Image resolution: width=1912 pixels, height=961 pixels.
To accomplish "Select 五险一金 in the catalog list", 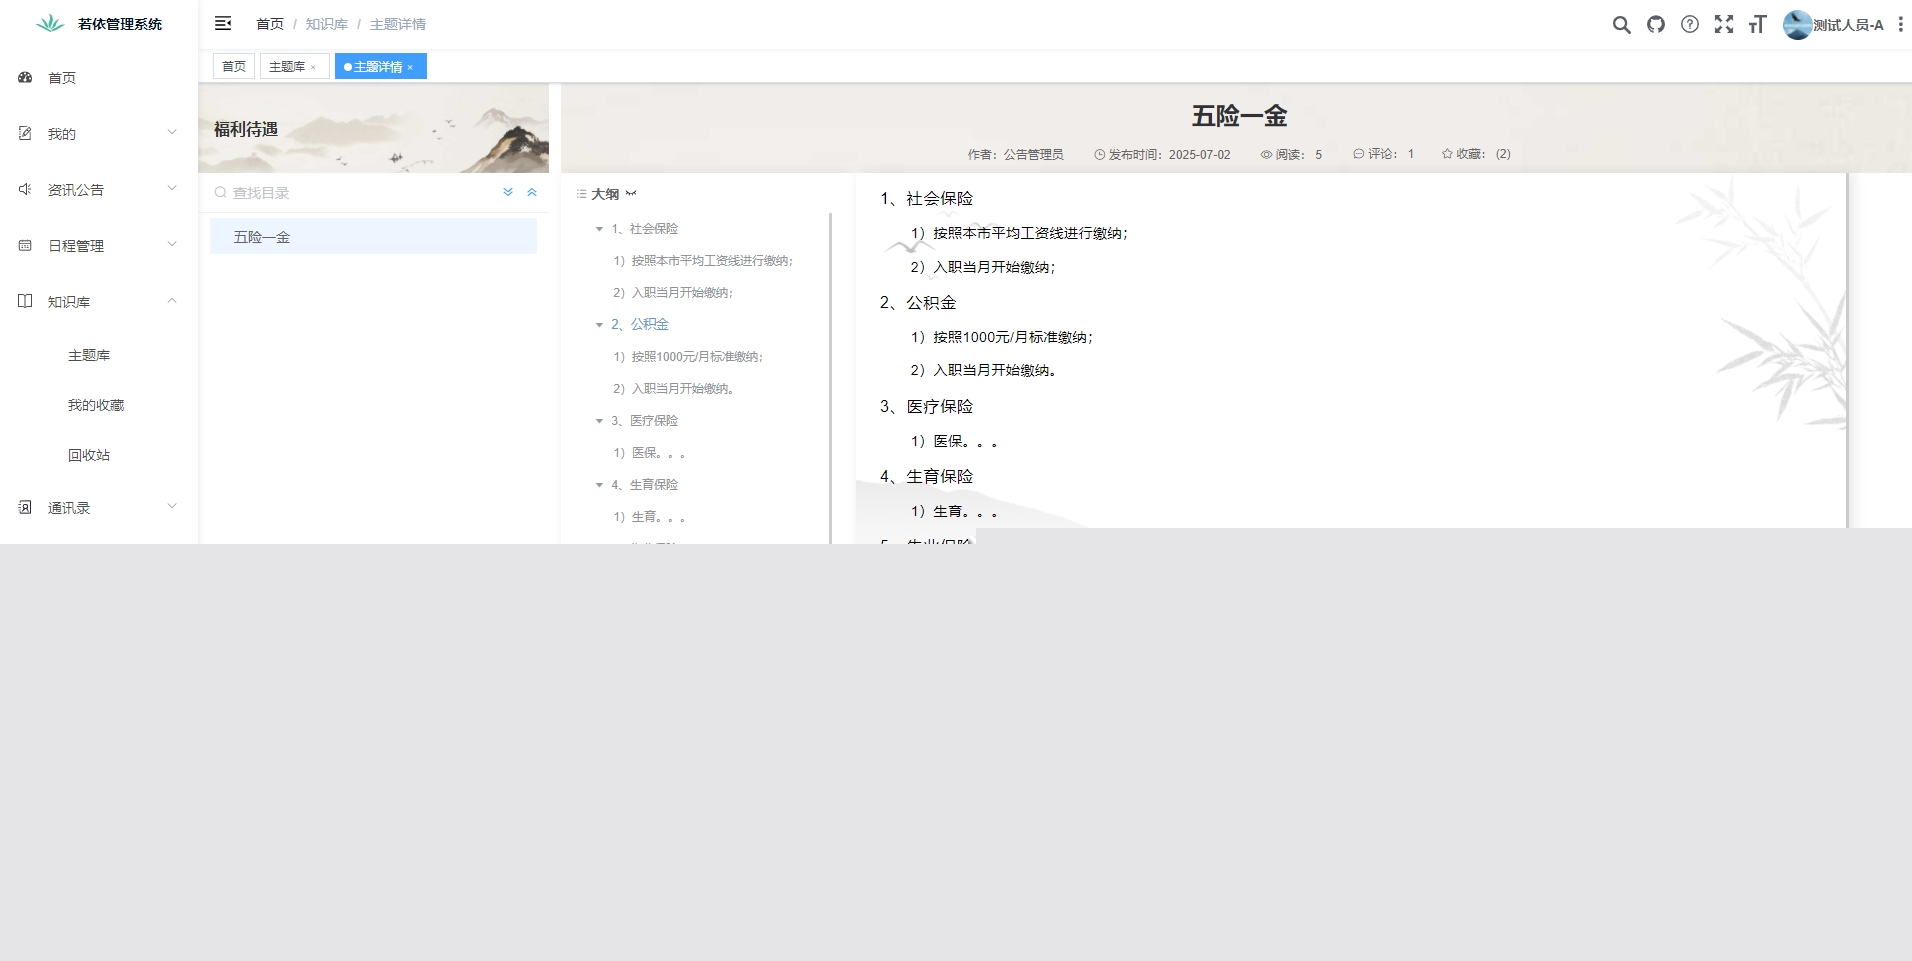I will coord(373,237).
